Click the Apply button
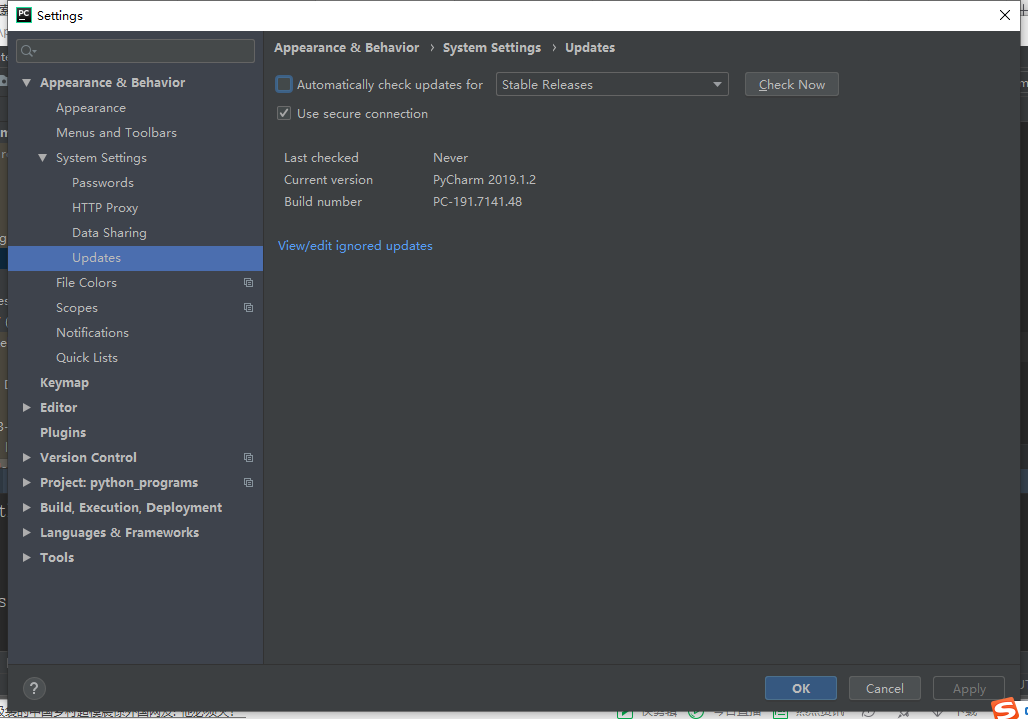 point(969,688)
